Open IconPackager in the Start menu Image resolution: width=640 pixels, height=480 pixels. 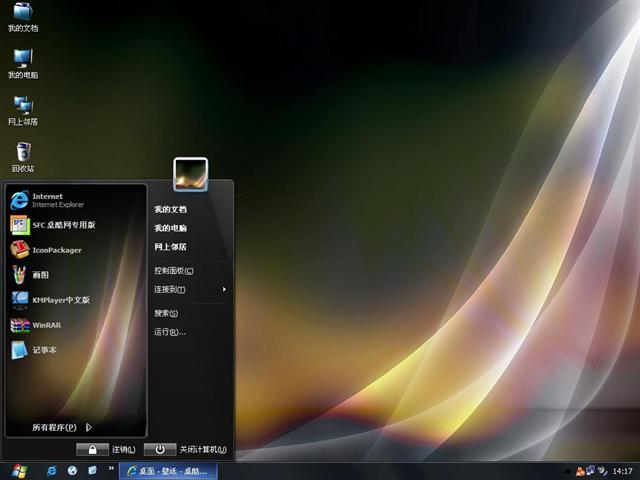[x=55, y=250]
